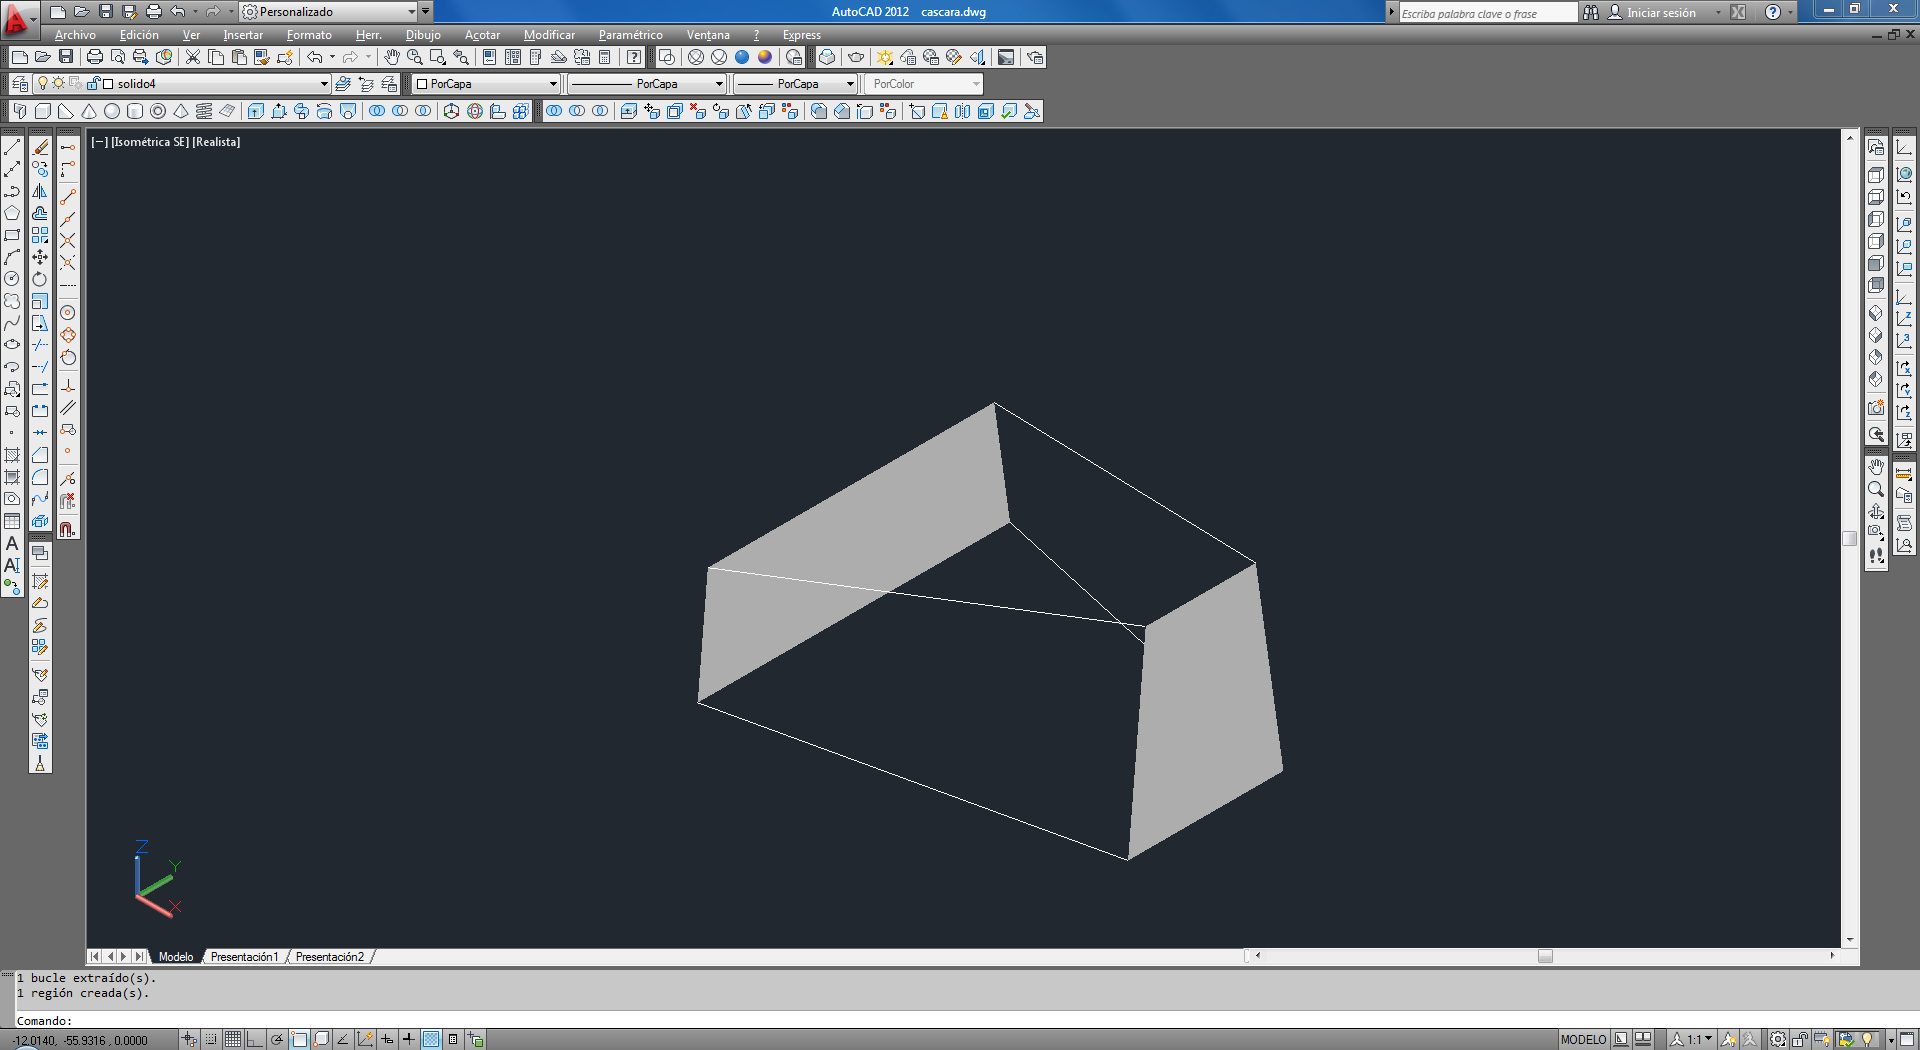The width and height of the screenshot is (1920, 1050).
Task: Click the Cut scissors icon
Action: [x=193, y=57]
